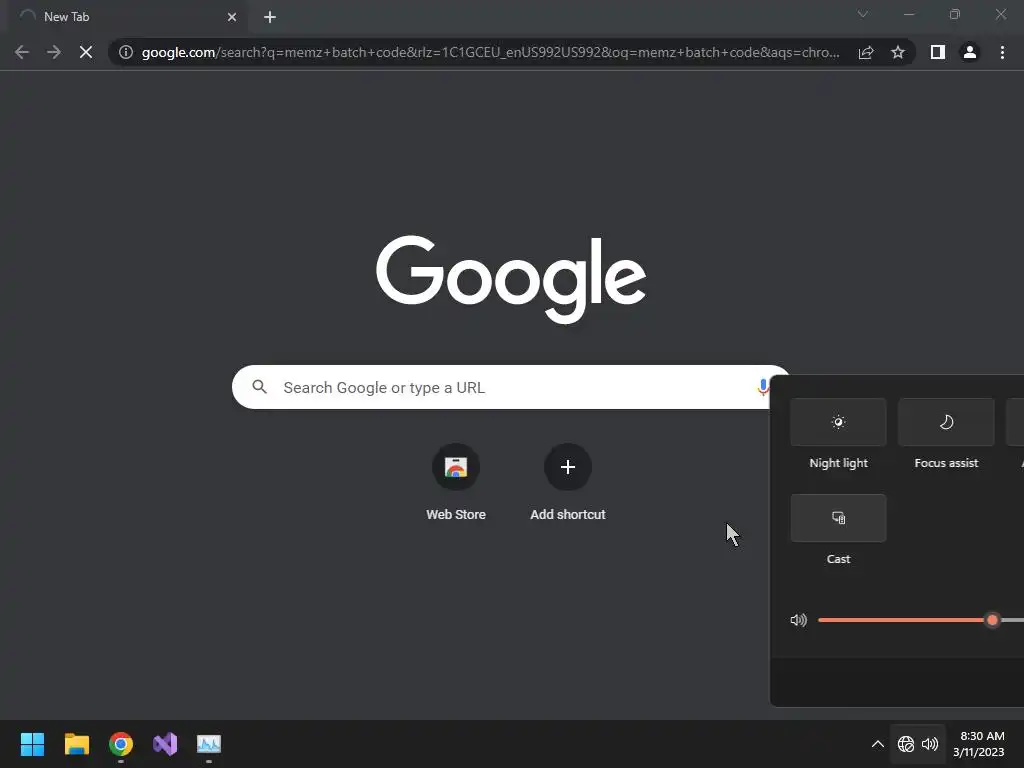Open a new tab with plus
The height and width of the screenshot is (768, 1024).
[270, 17]
